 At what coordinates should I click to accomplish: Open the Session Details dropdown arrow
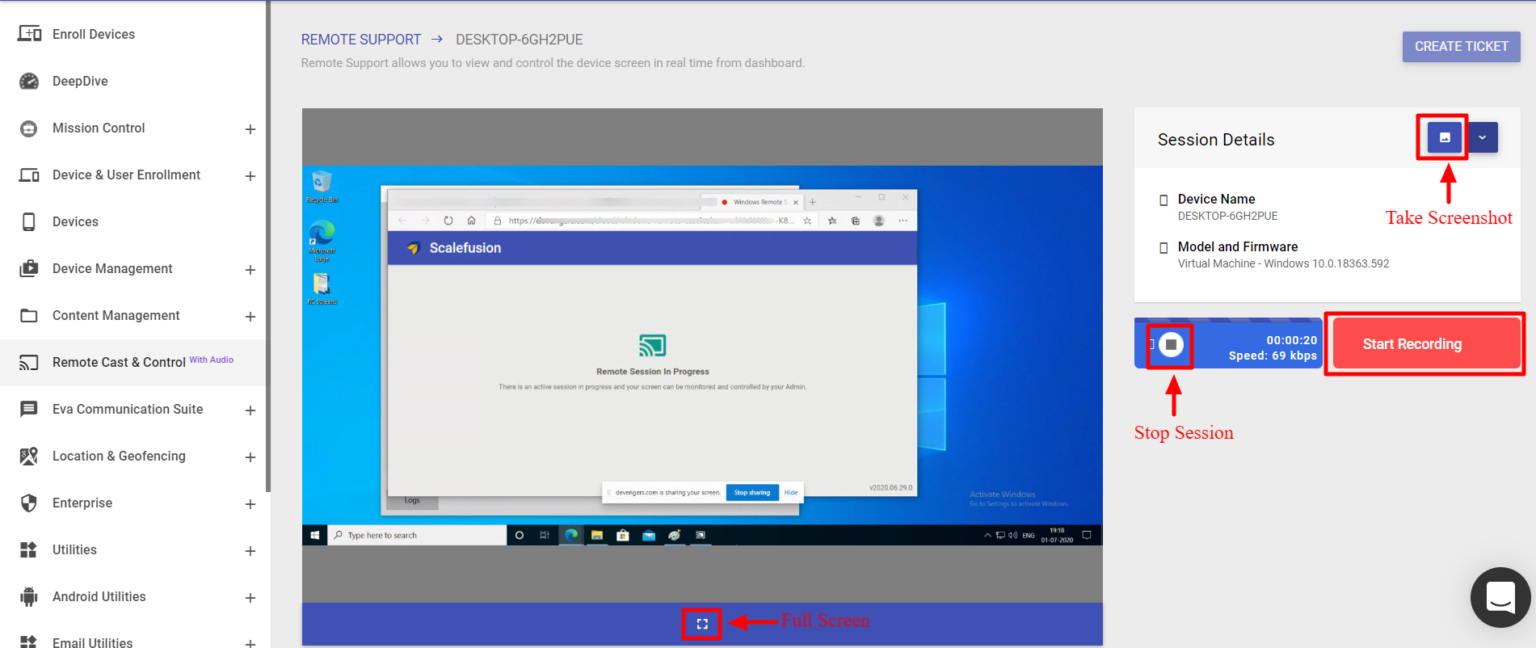(1481, 137)
